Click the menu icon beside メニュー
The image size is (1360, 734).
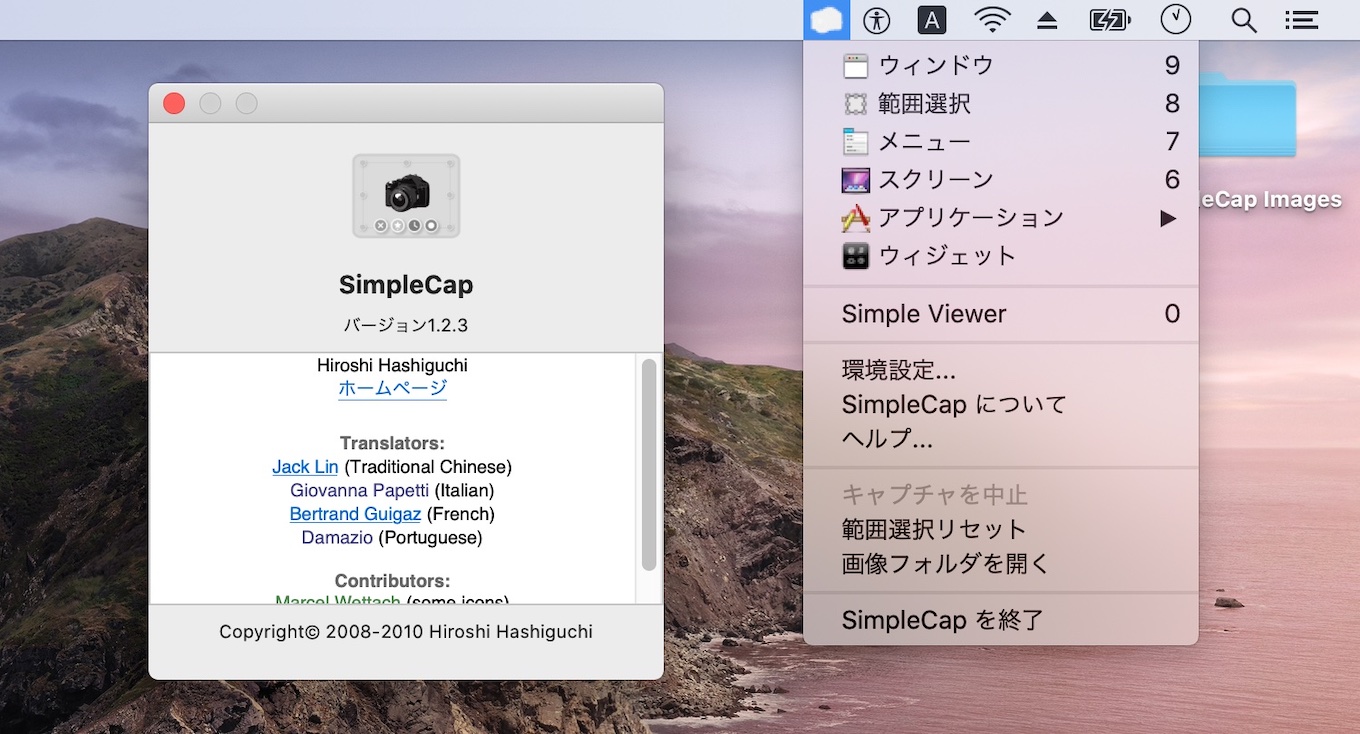pos(855,142)
